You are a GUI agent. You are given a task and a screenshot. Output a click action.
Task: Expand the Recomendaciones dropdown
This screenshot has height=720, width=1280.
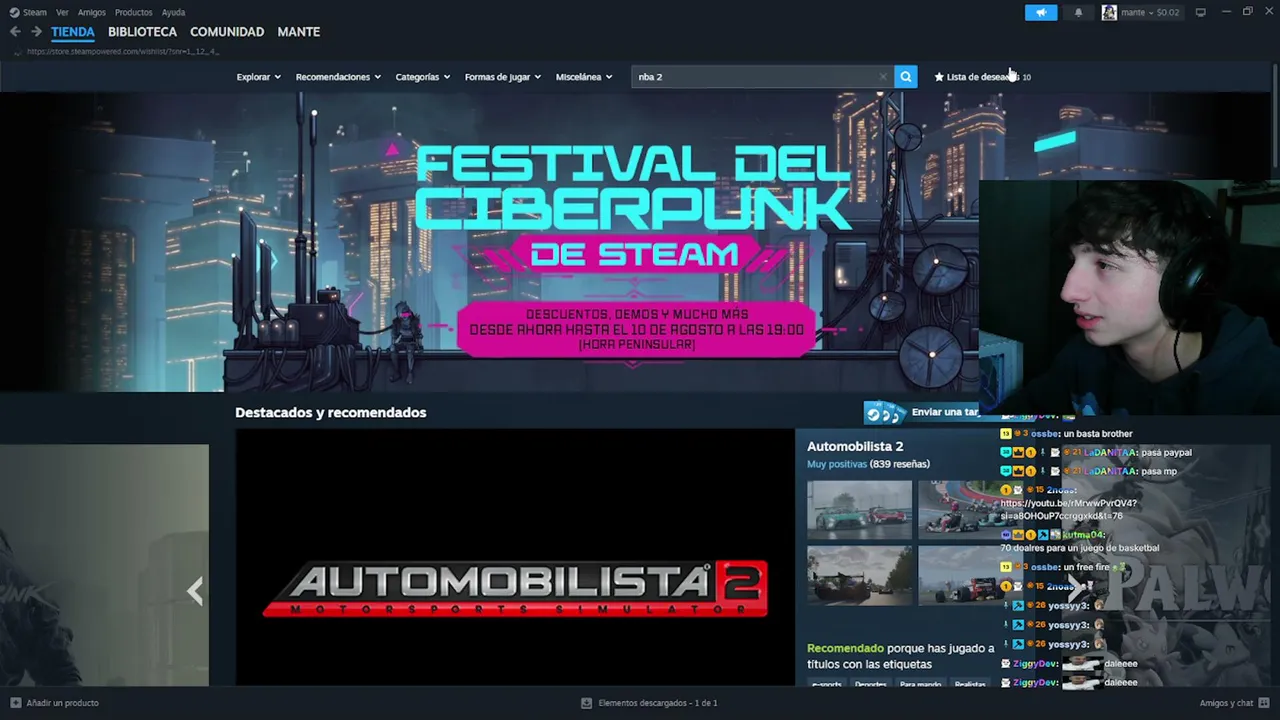point(338,77)
